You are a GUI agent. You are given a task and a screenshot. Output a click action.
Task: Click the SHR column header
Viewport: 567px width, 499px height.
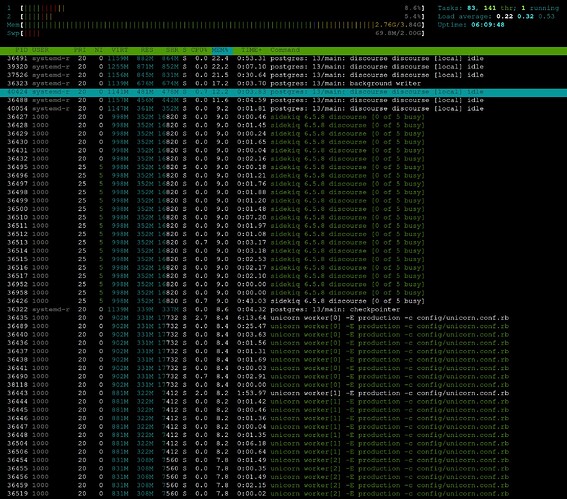pyautogui.click(x=172, y=50)
